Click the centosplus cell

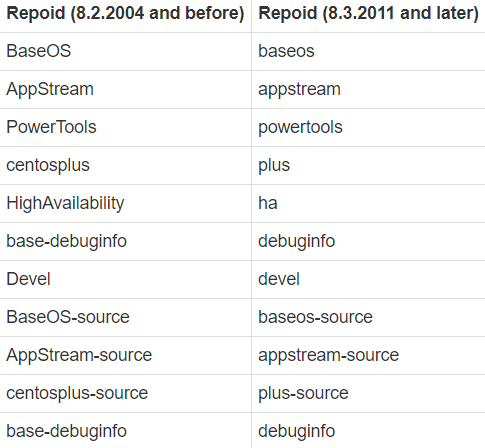pos(125,165)
